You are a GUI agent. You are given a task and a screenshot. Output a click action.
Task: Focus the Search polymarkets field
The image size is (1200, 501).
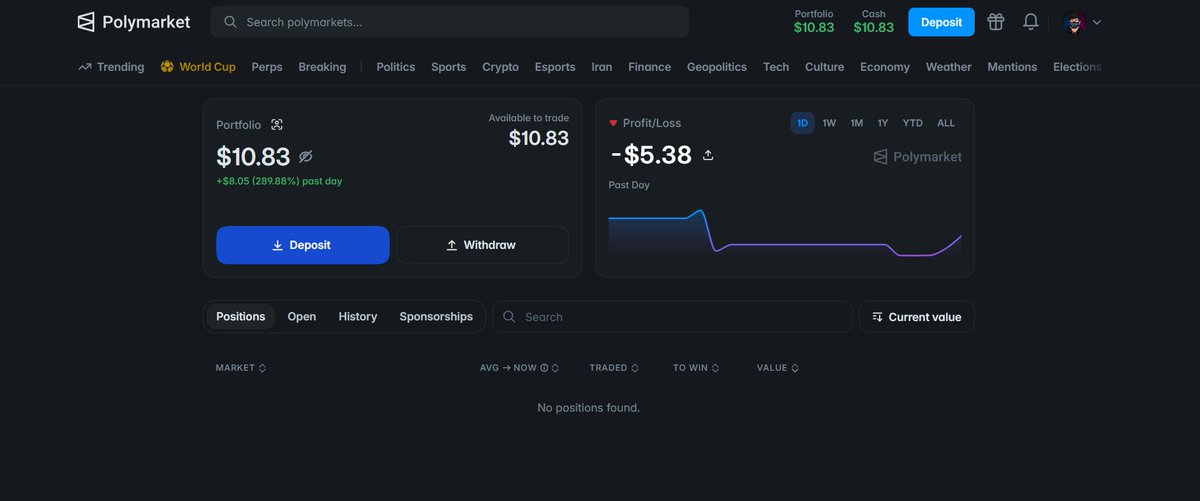(x=450, y=22)
